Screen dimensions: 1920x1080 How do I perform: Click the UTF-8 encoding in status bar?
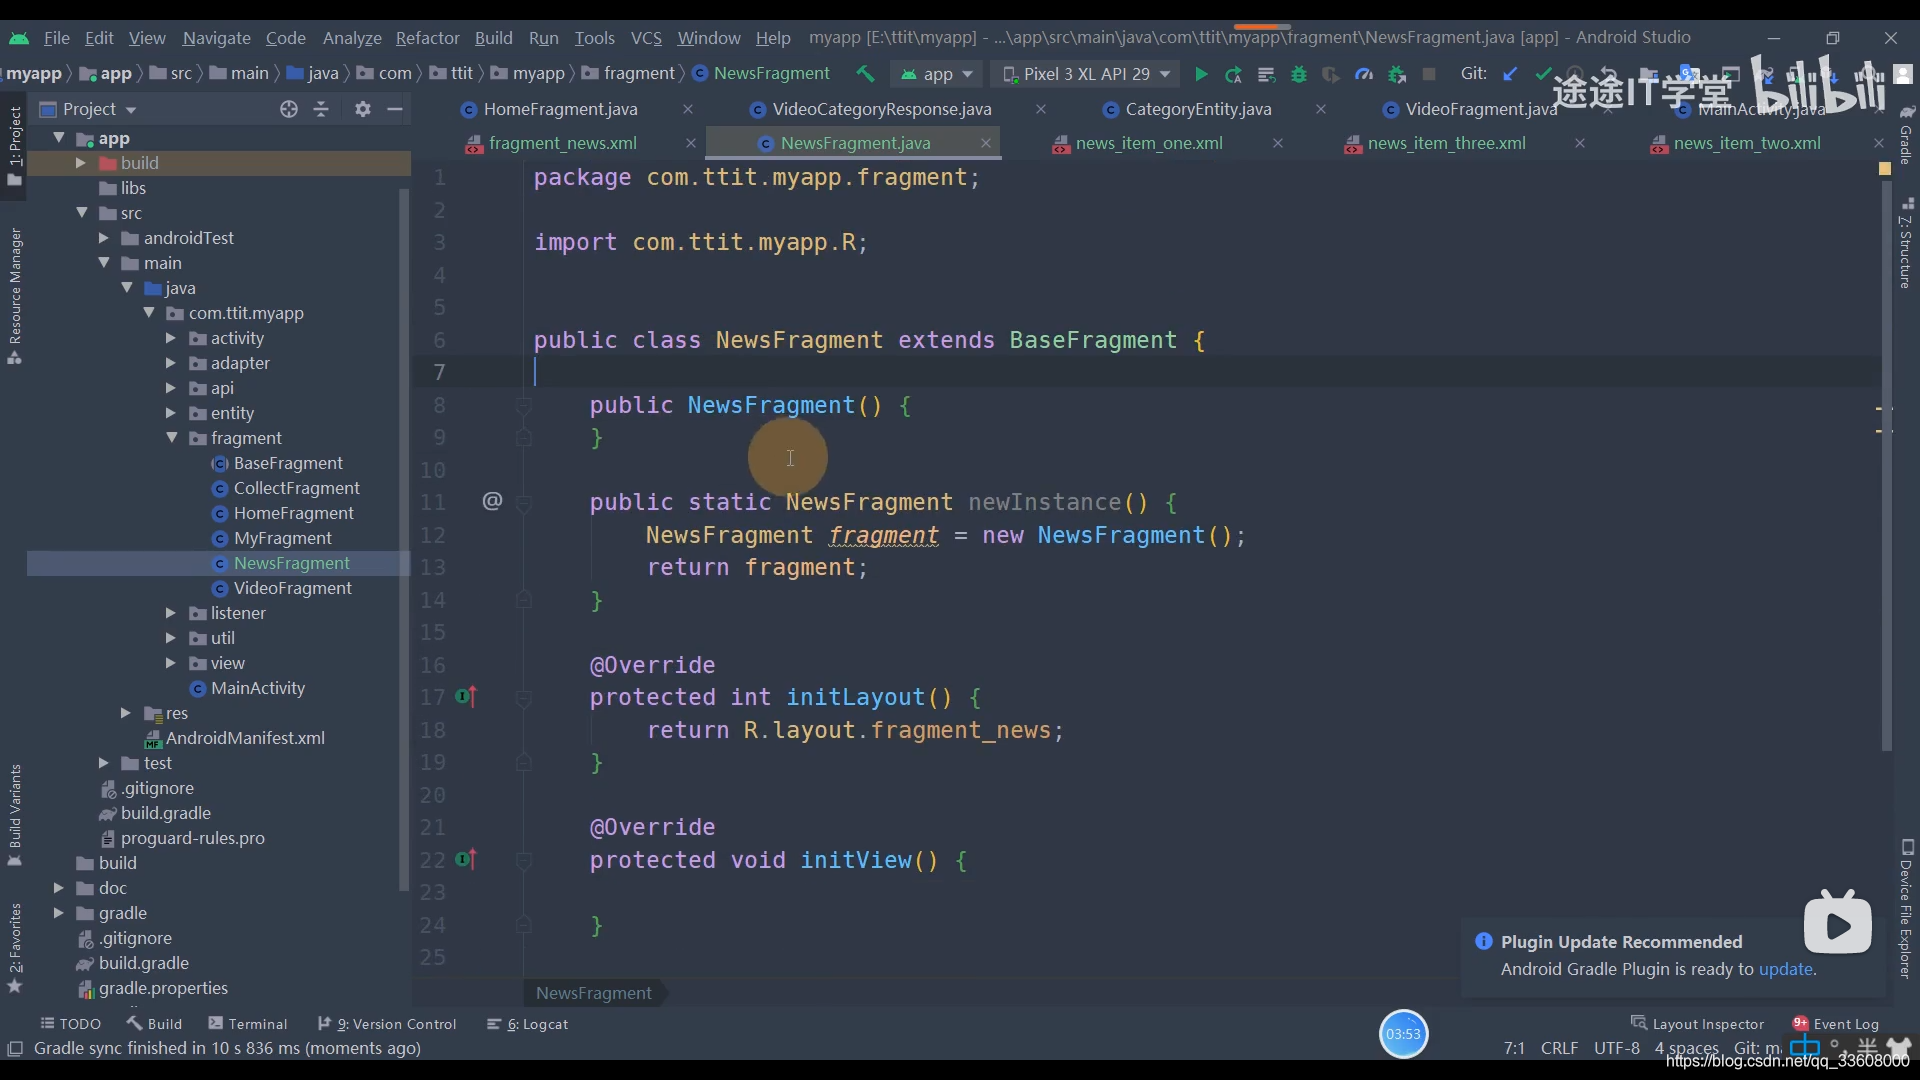coord(1616,1048)
